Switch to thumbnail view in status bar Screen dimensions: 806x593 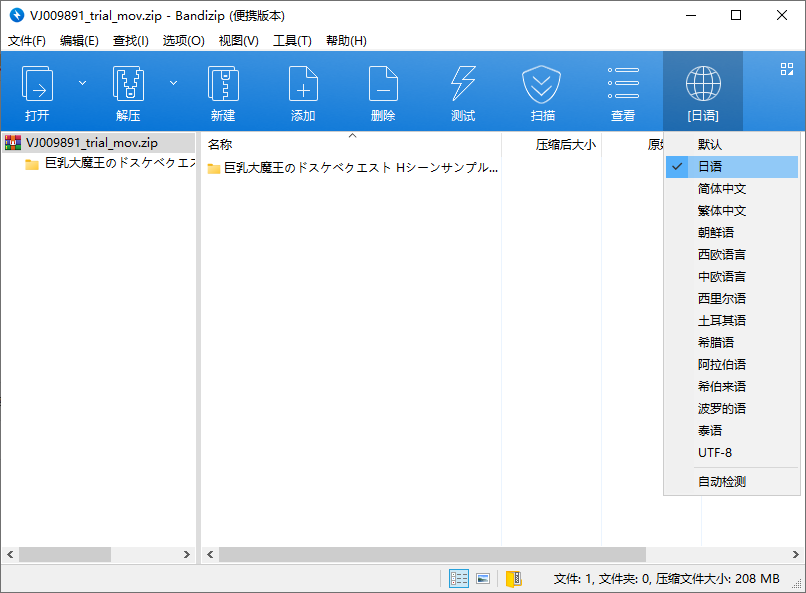pos(483,578)
